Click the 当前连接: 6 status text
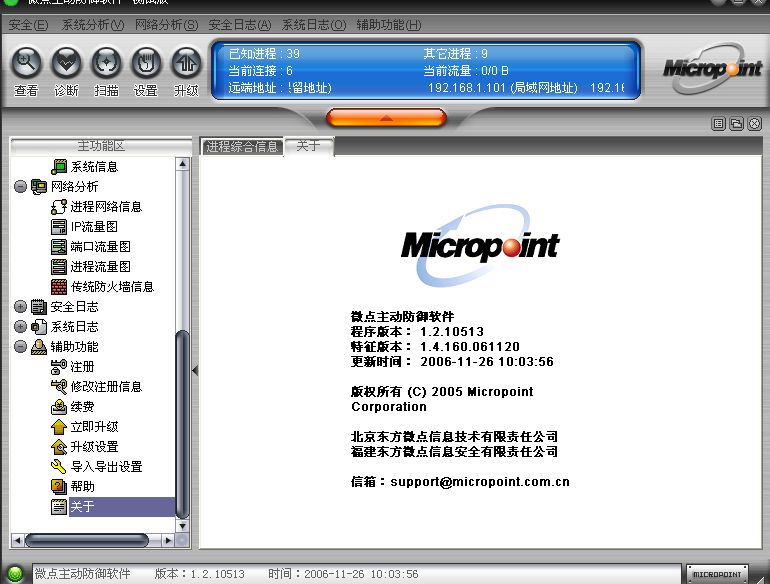Screen dimensions: 770x584 click(x=260, y=71)
